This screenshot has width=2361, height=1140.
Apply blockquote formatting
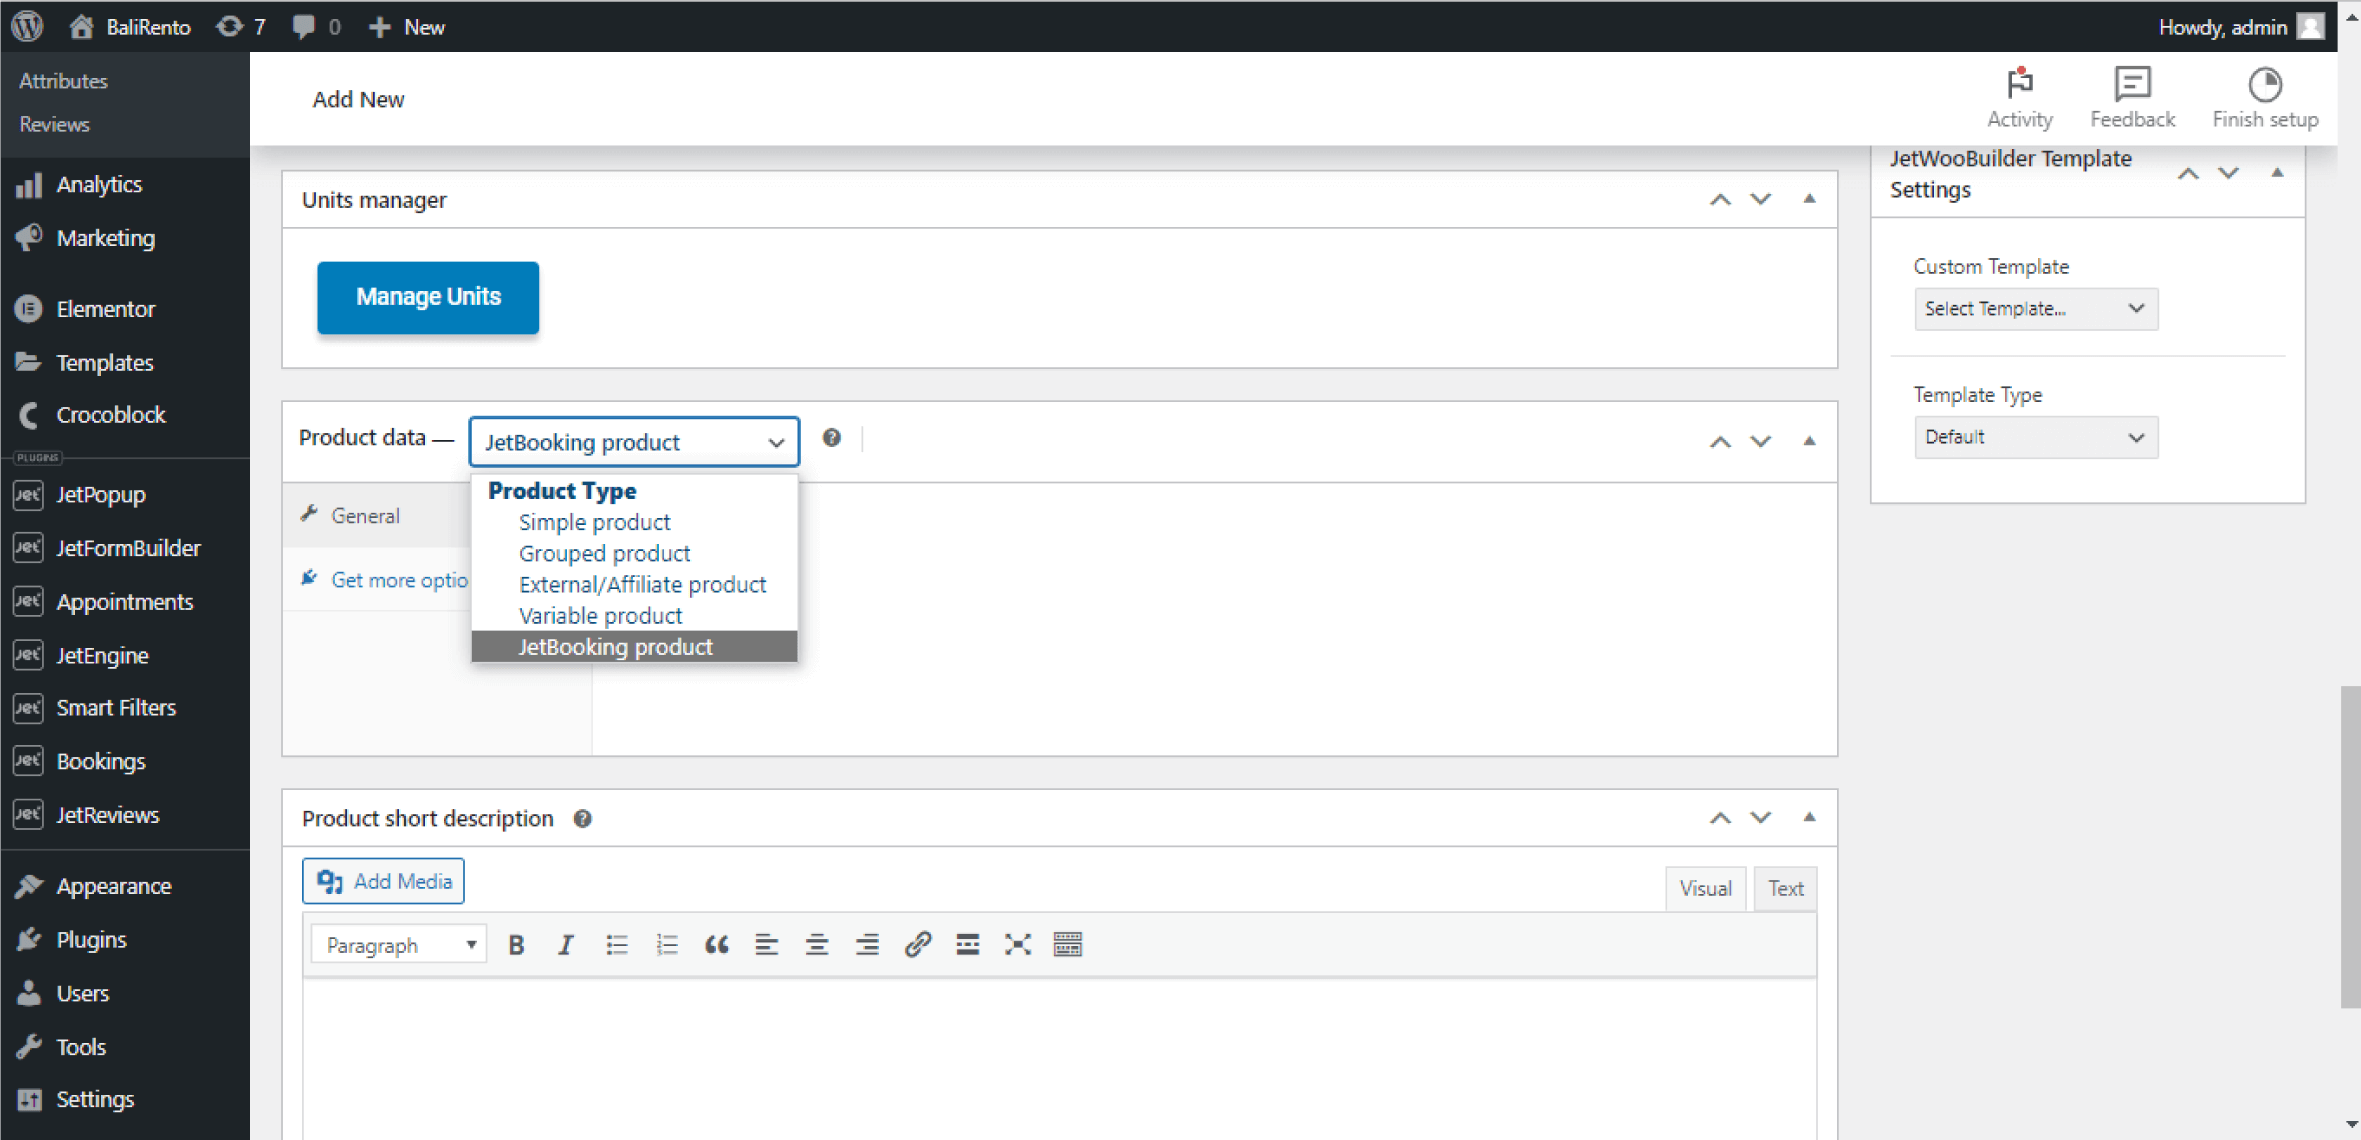coord(716,945)
